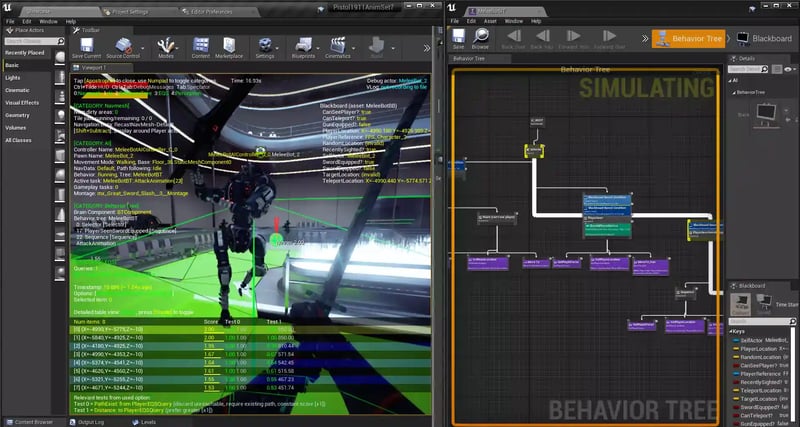Screen dimensions: 800x427
Task: Open the Output Log at bottom
Action: point(88,422)
